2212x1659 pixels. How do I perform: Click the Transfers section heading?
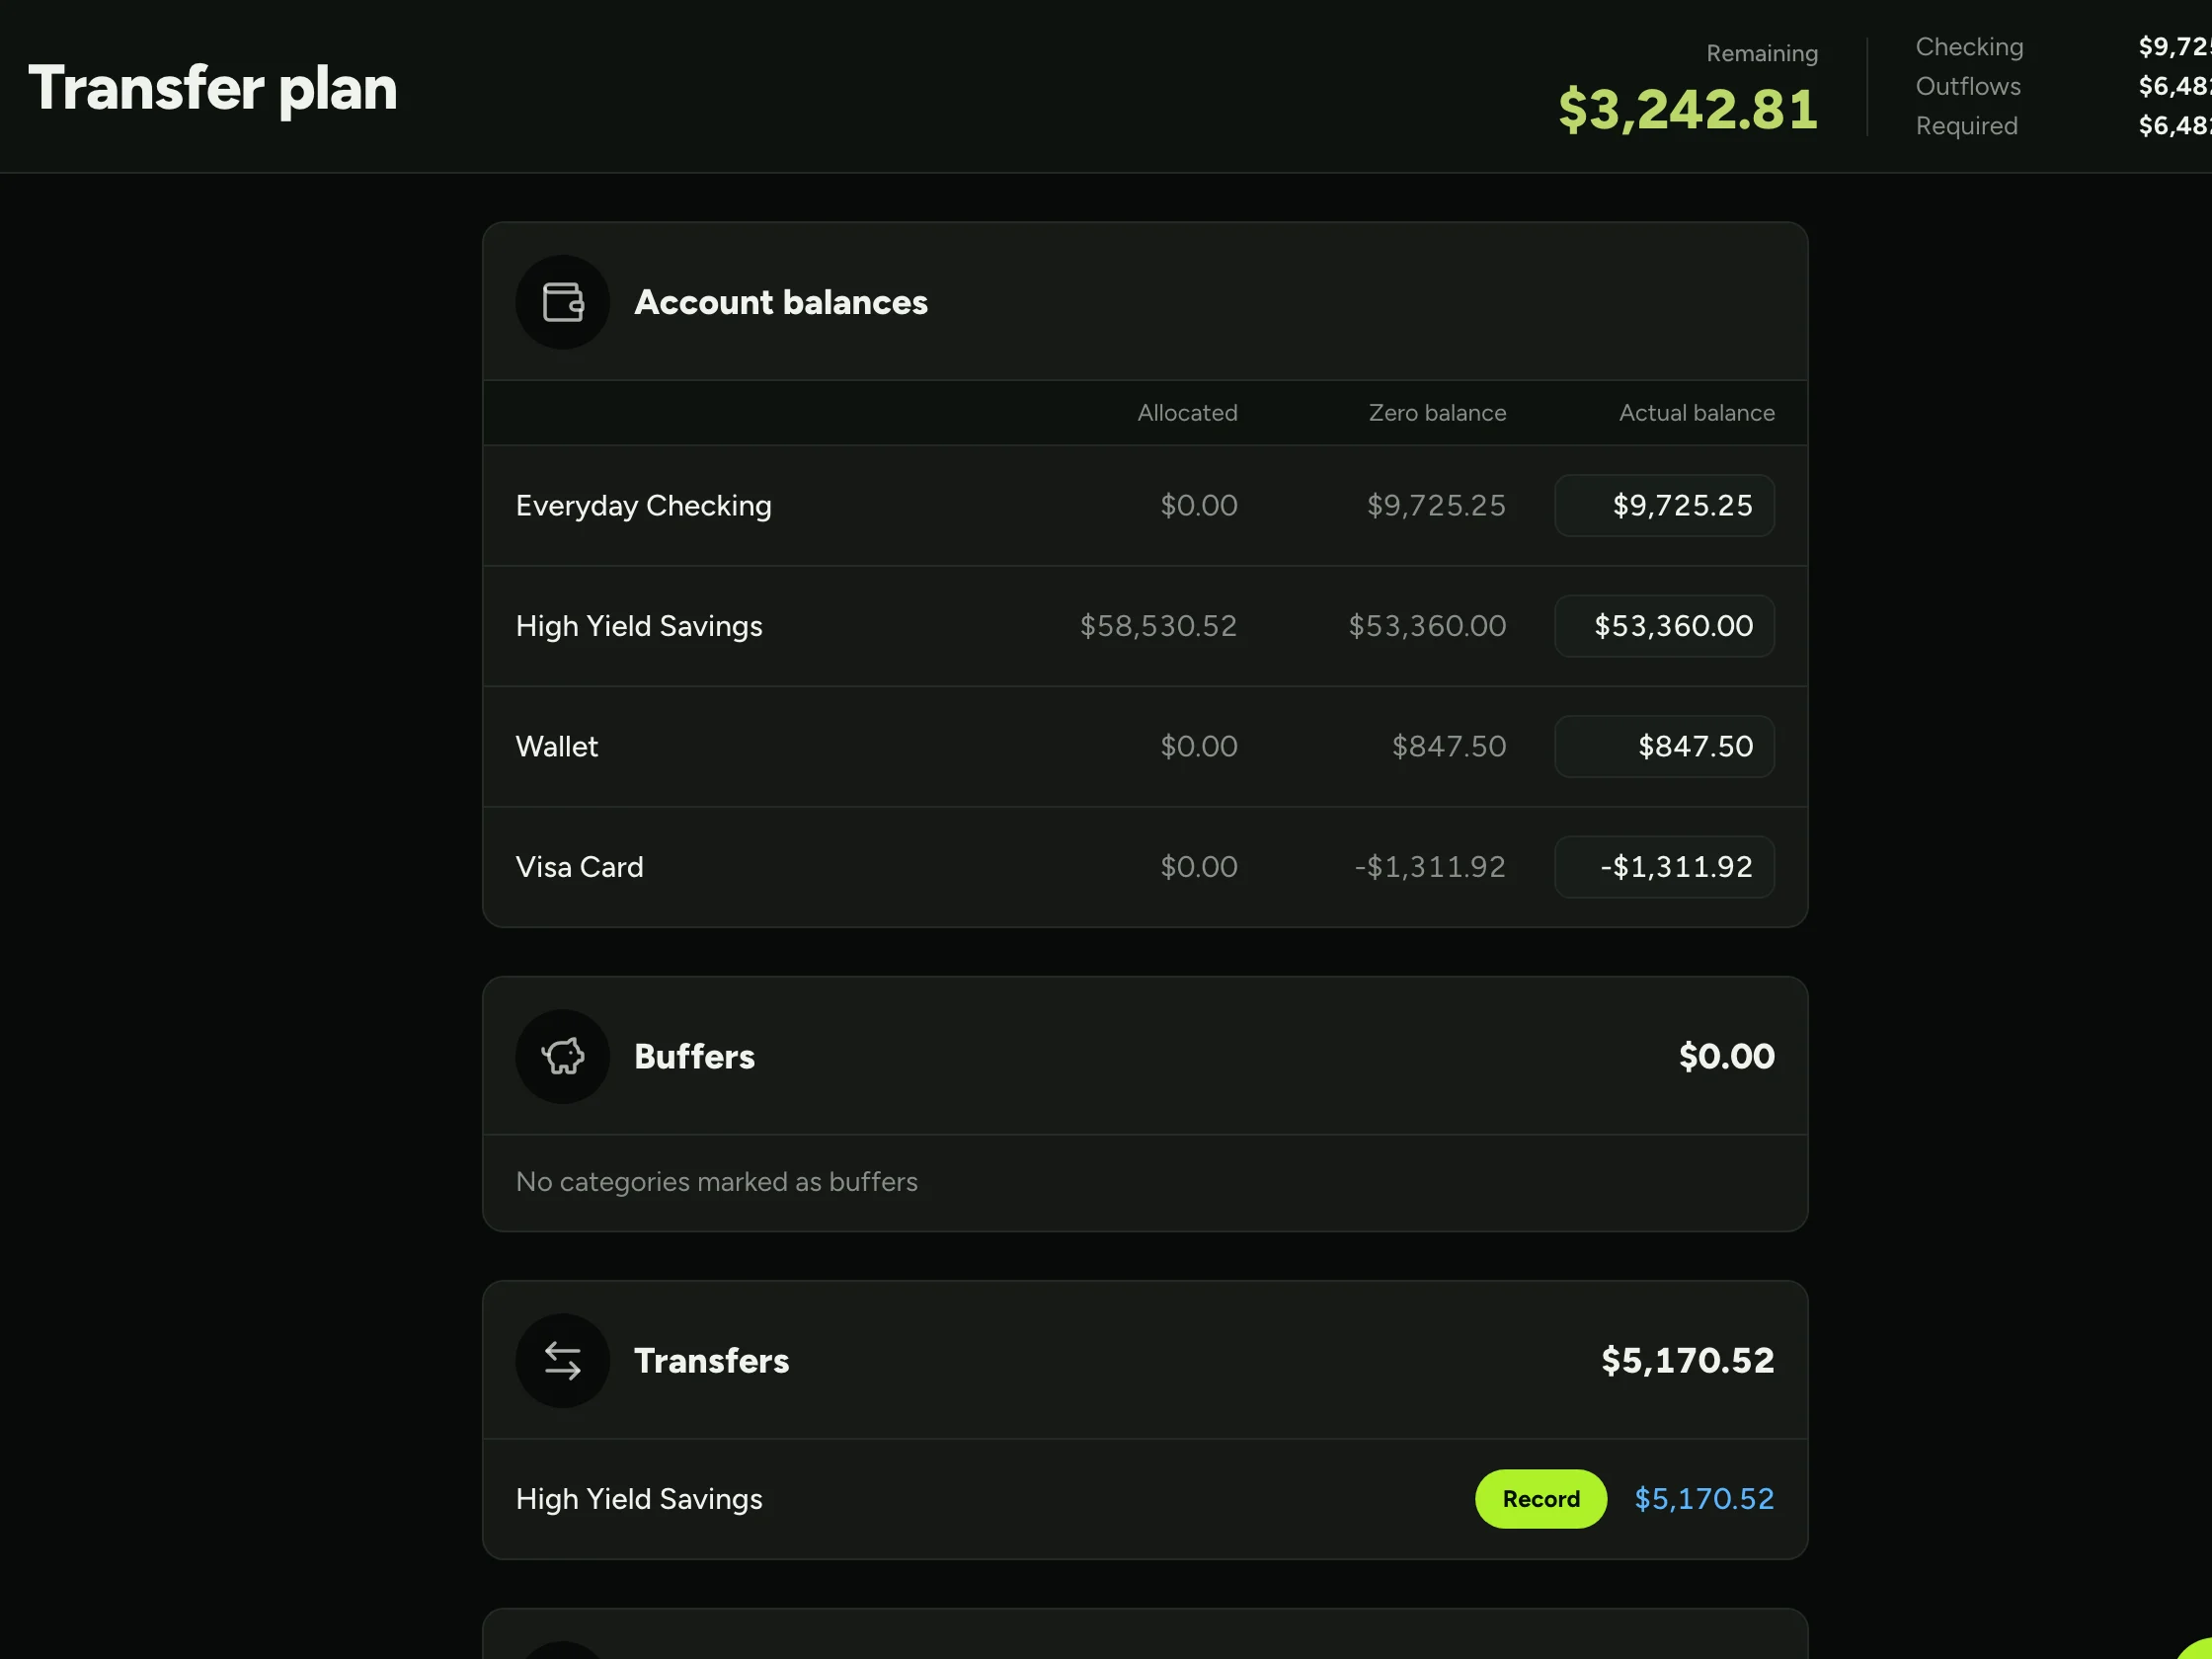click(x=711, y=1360)
